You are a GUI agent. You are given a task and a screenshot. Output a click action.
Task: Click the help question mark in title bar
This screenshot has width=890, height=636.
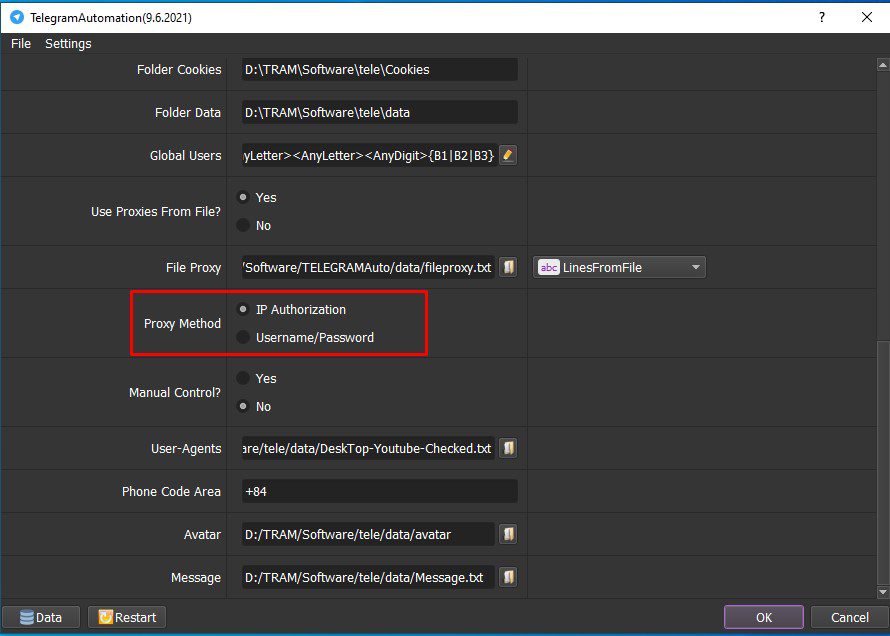[821, 17]
